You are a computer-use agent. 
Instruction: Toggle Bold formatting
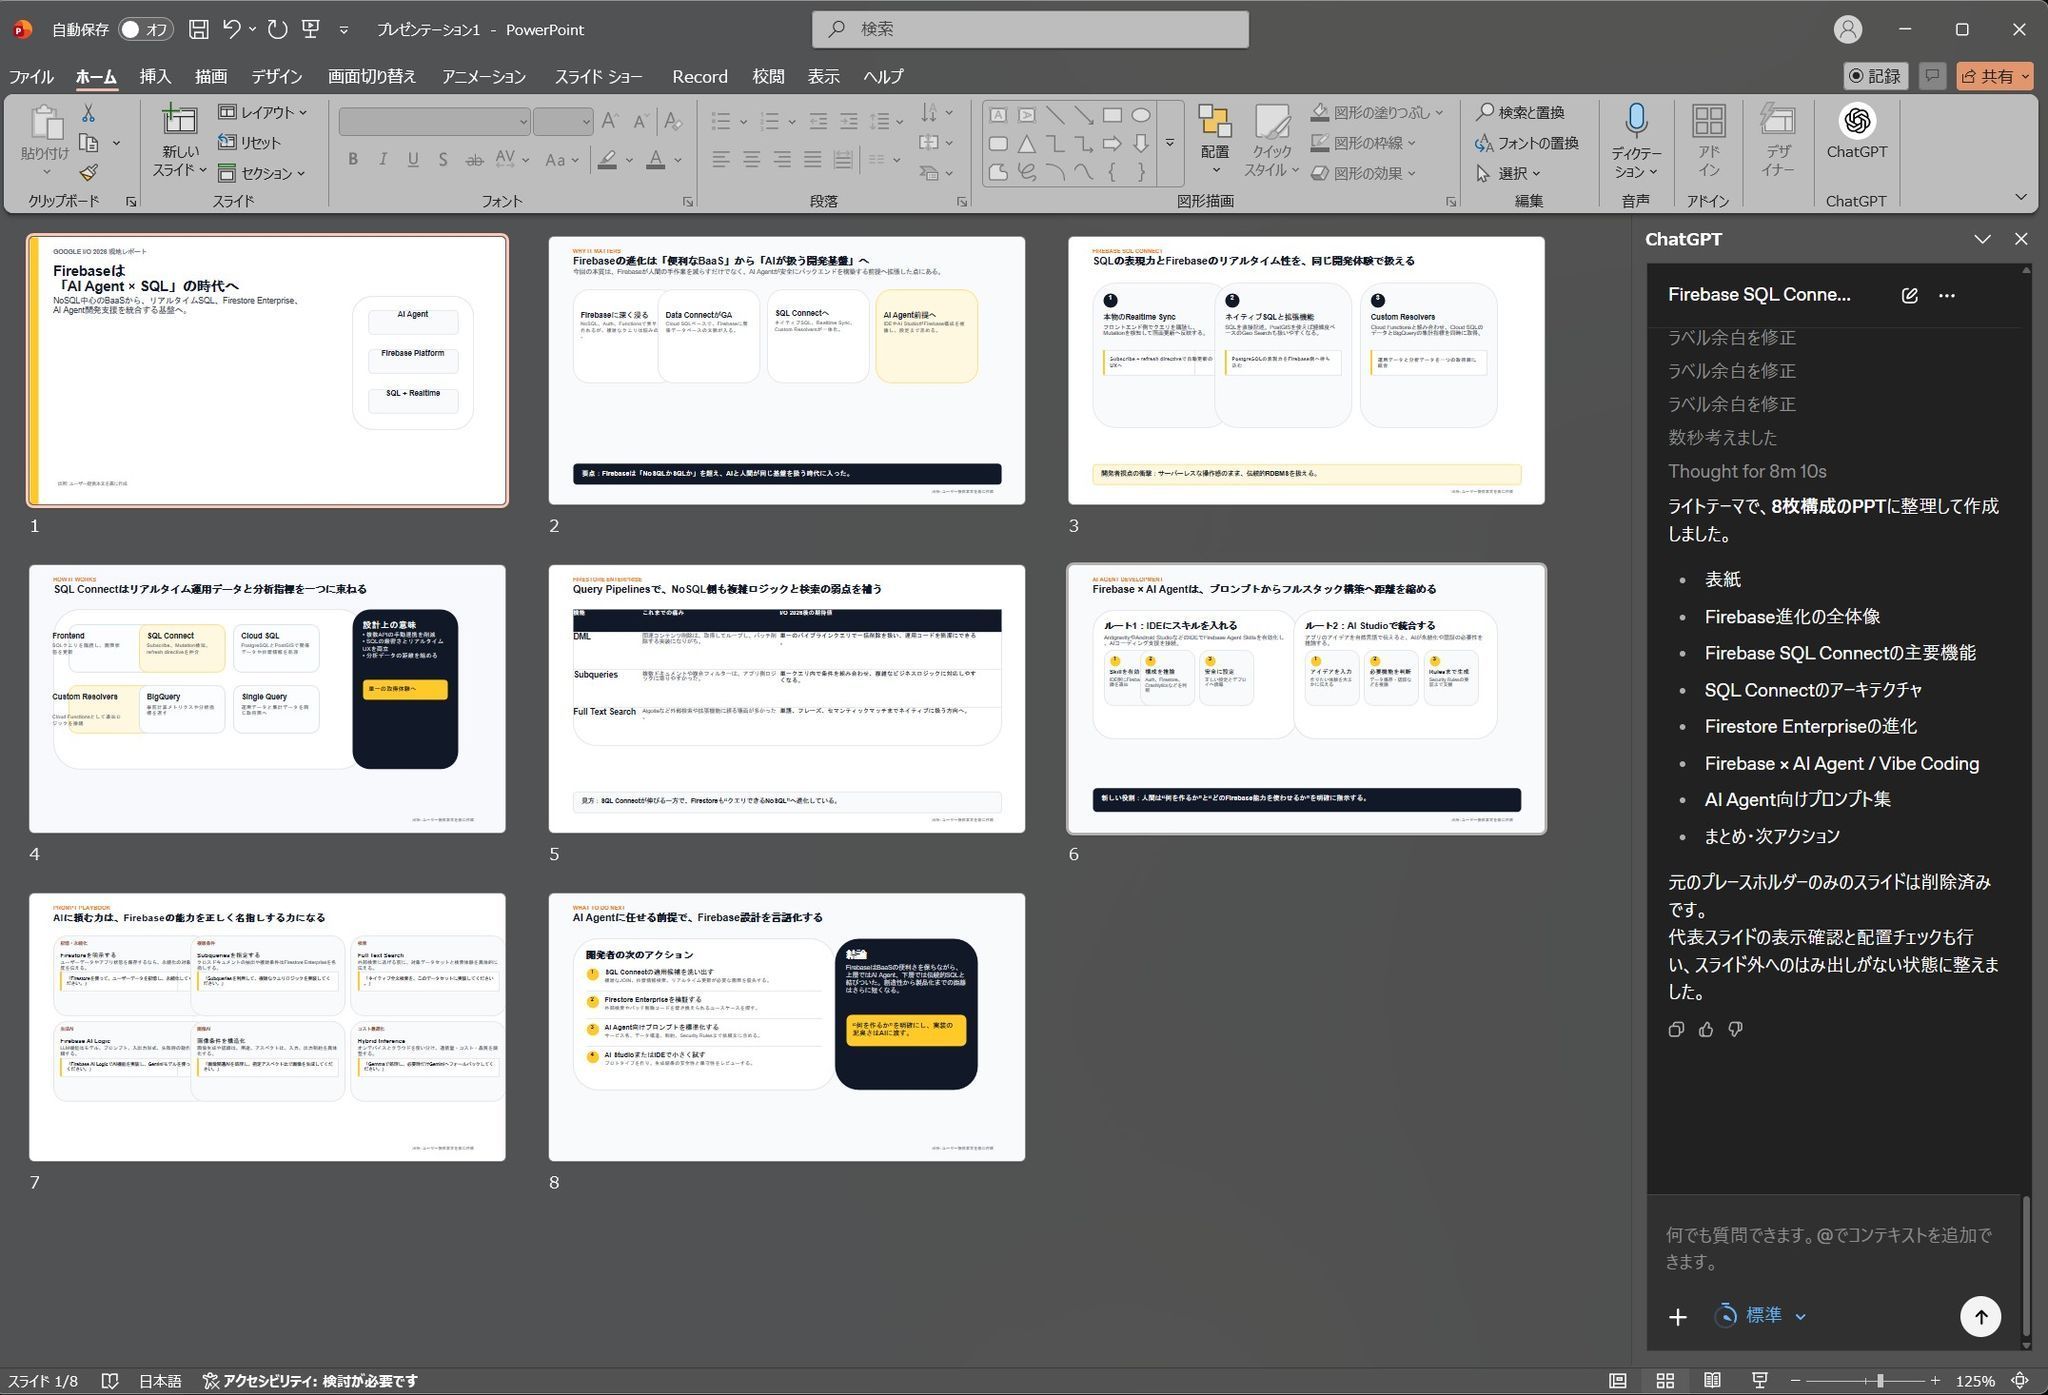point(353,159)
